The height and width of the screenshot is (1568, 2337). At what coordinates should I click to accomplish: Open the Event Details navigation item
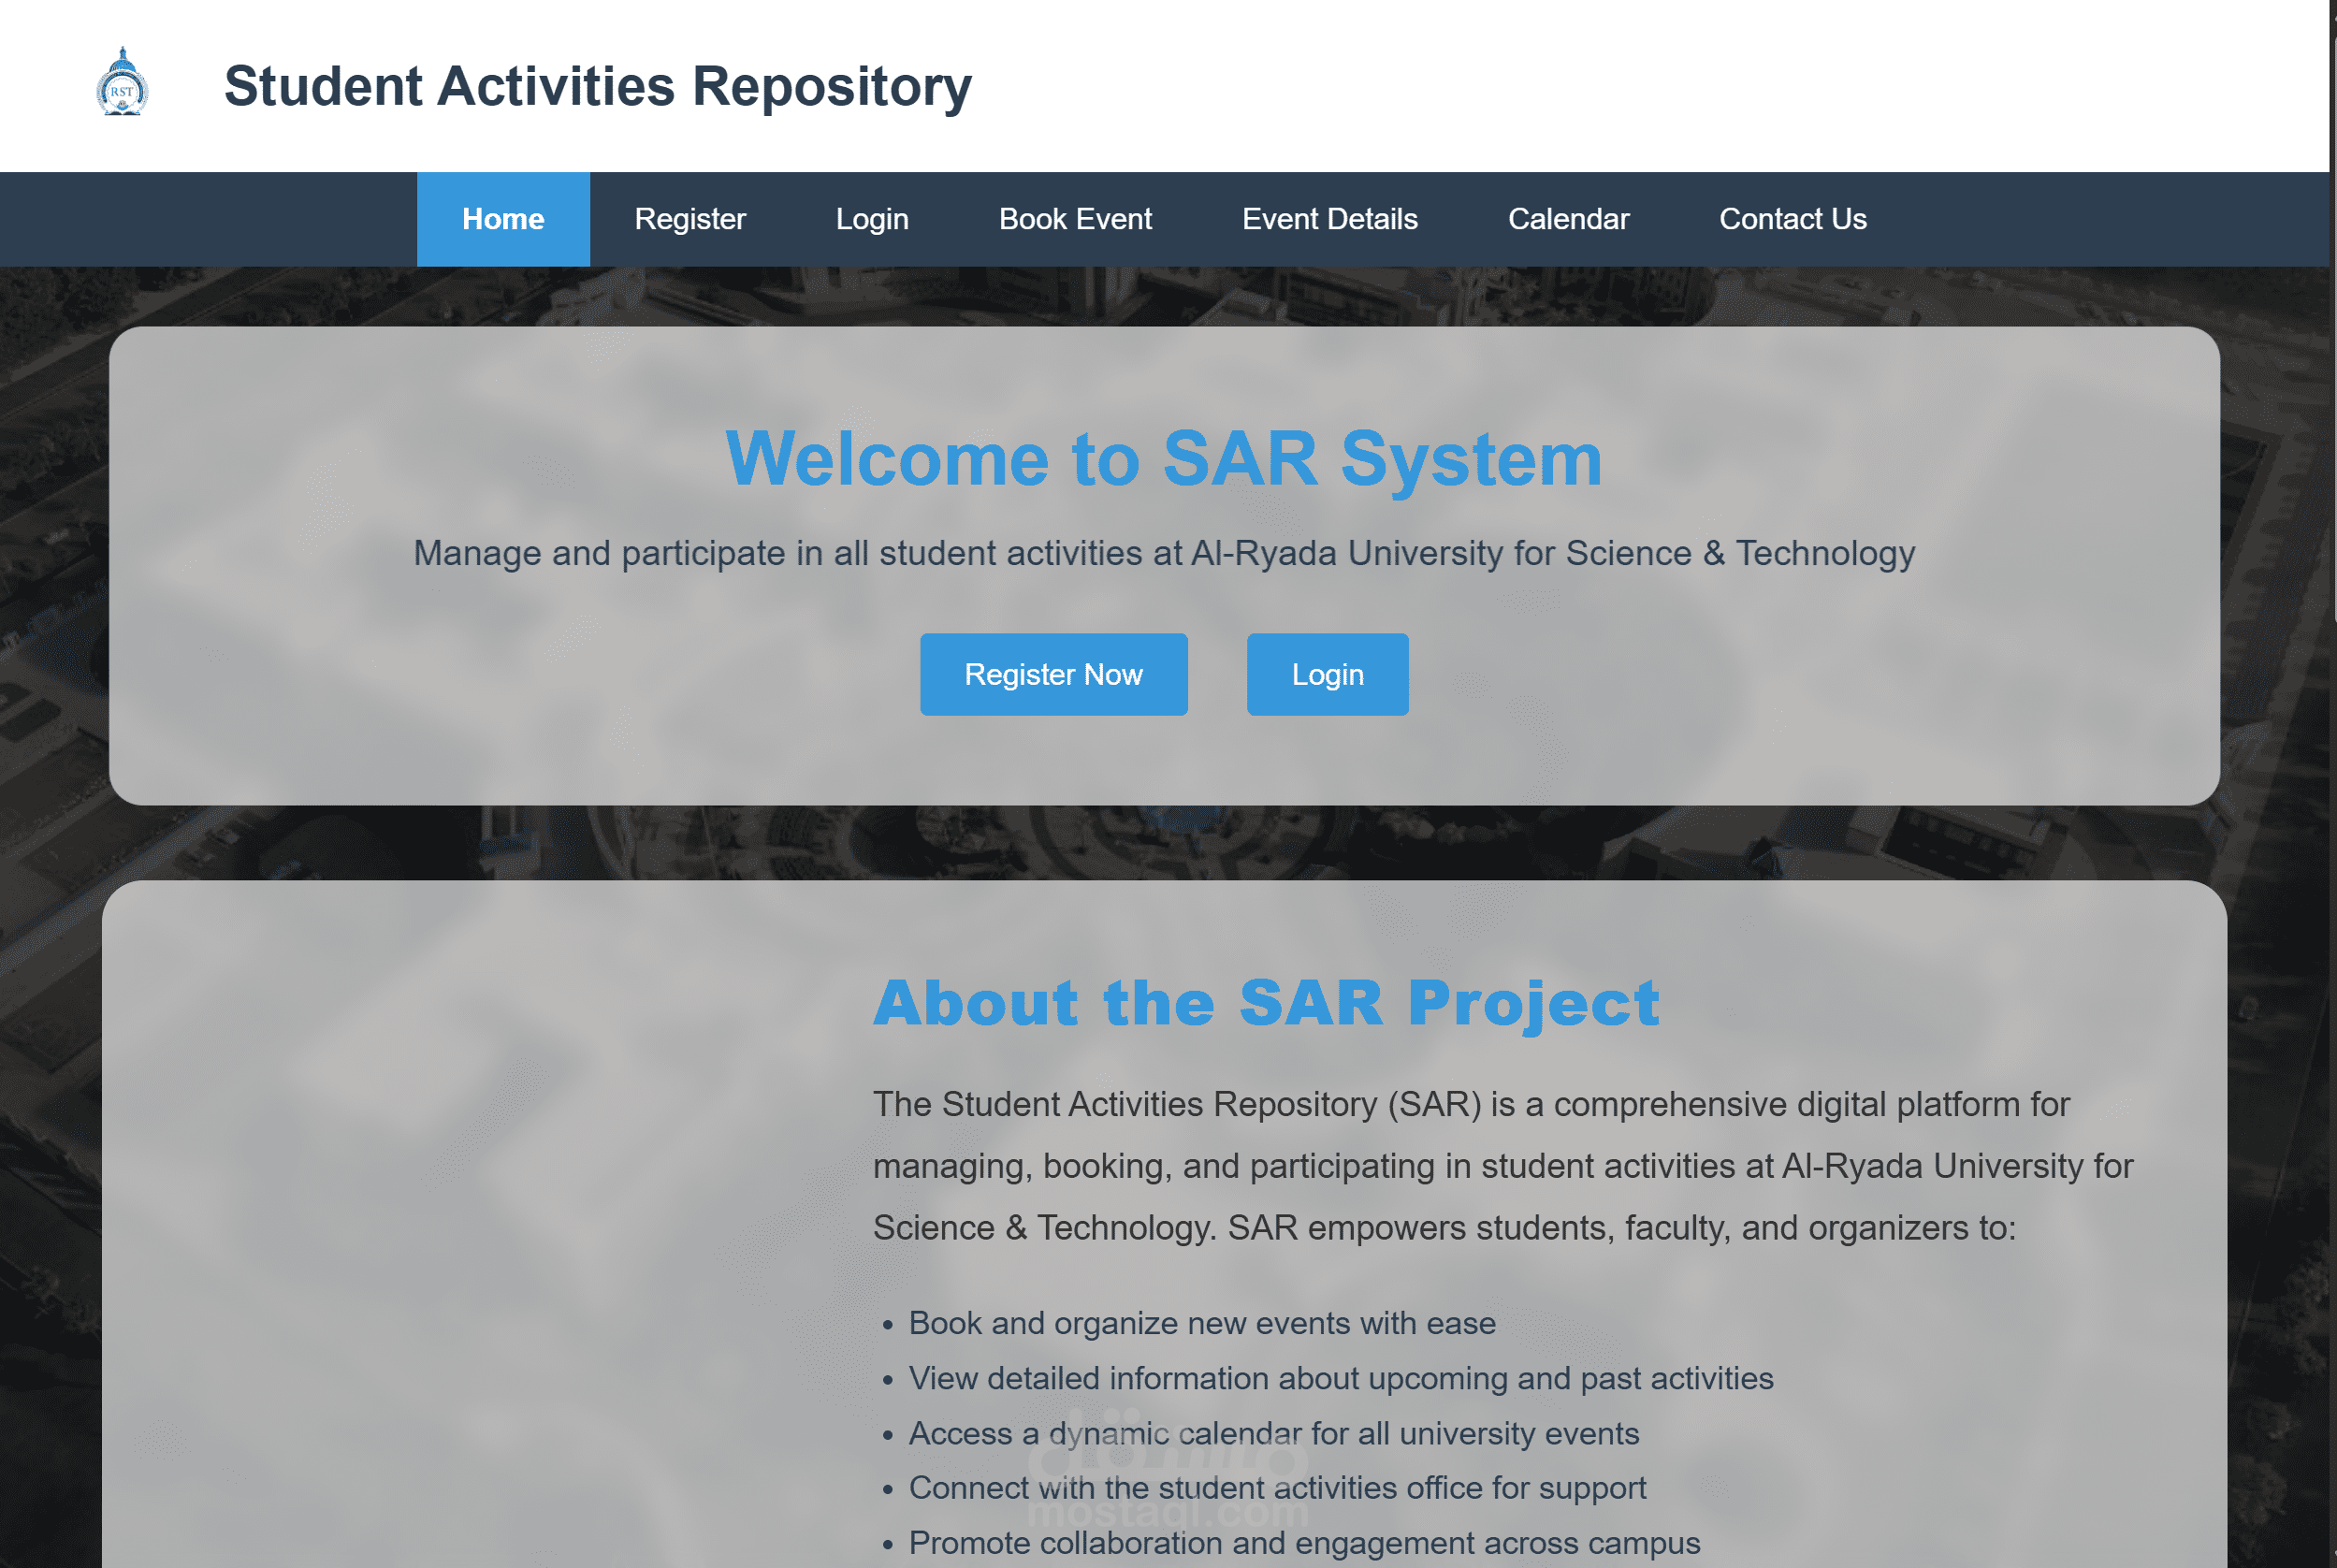(x=1329, y=219)
